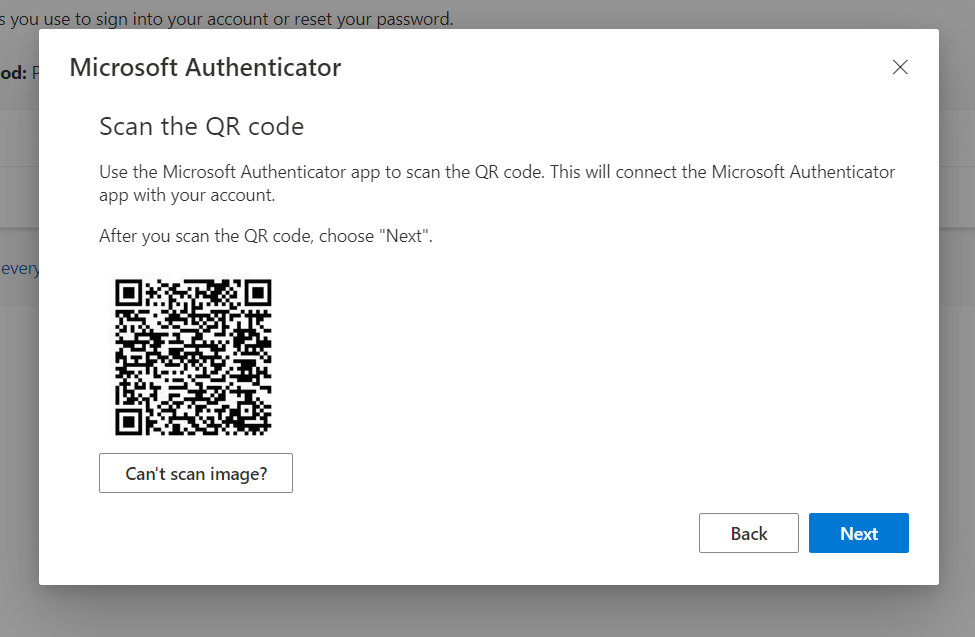Click the "Use the Microsoft Authenticator app" paragraph
This screenshot has height=637, width=975.
pyautogui.click(x=497, y=184)
